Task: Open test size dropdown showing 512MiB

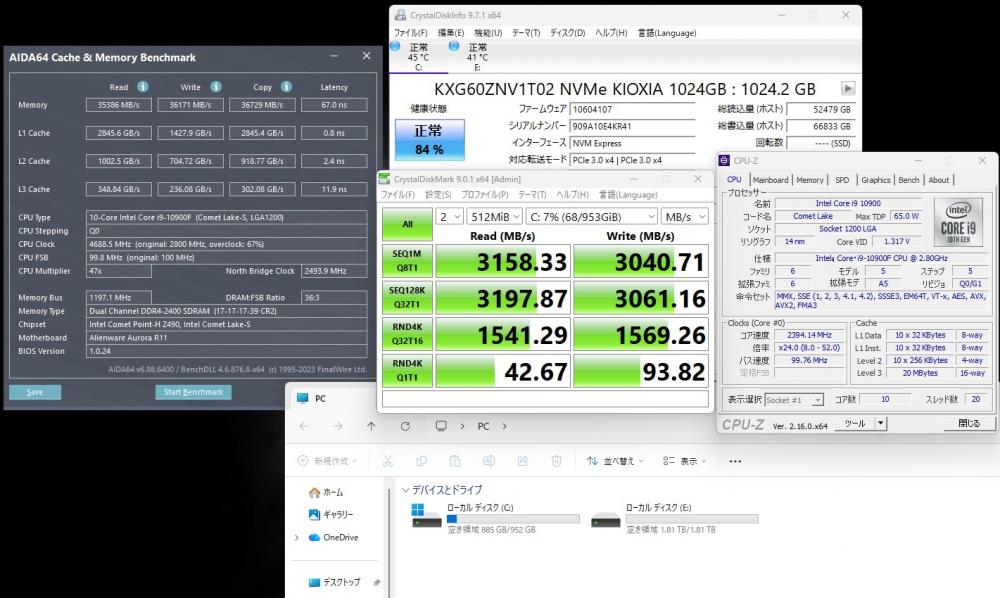Action: pos(495,217)
